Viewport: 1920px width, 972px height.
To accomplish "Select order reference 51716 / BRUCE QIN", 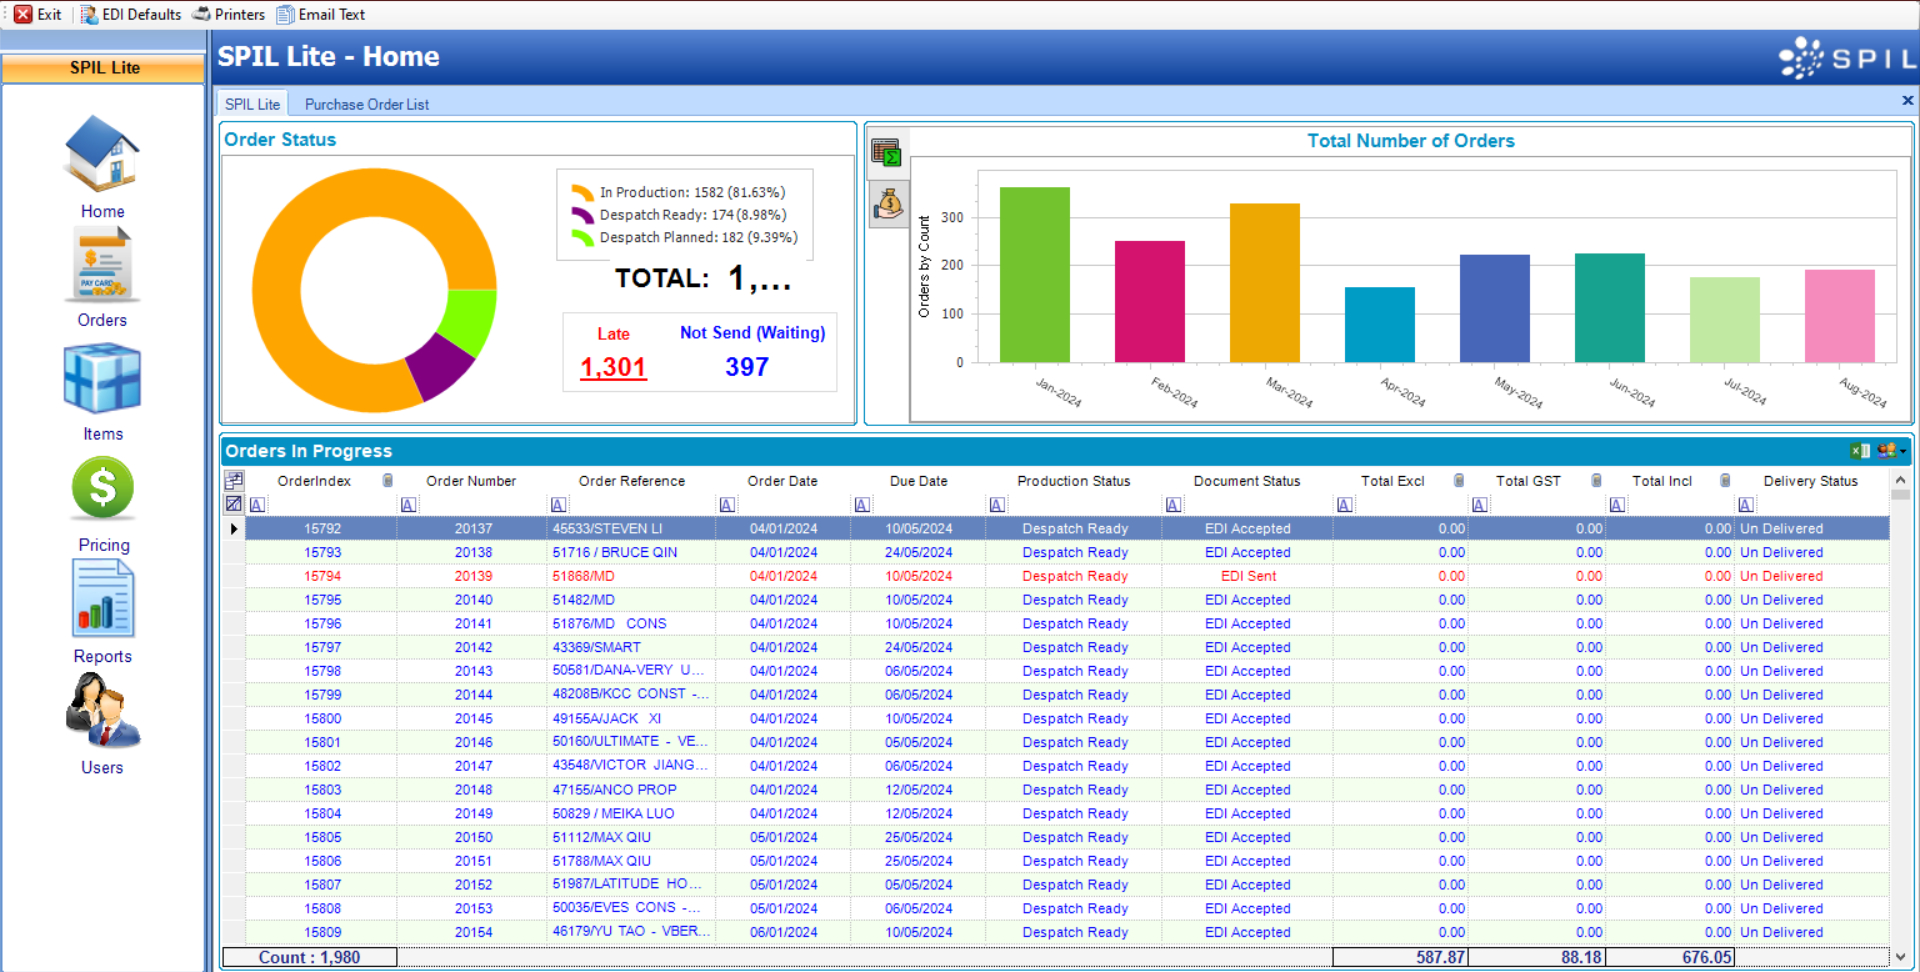I will click(x=614, y=552).
